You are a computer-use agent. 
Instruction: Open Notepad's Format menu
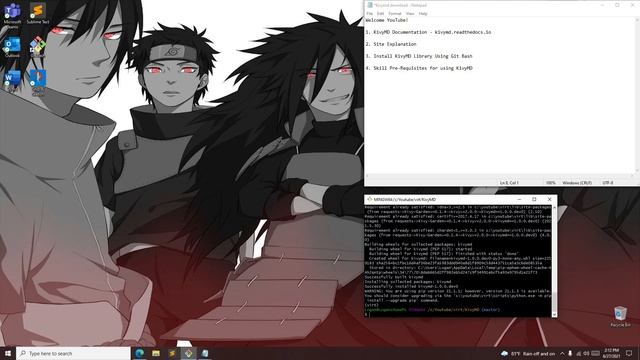395,13
